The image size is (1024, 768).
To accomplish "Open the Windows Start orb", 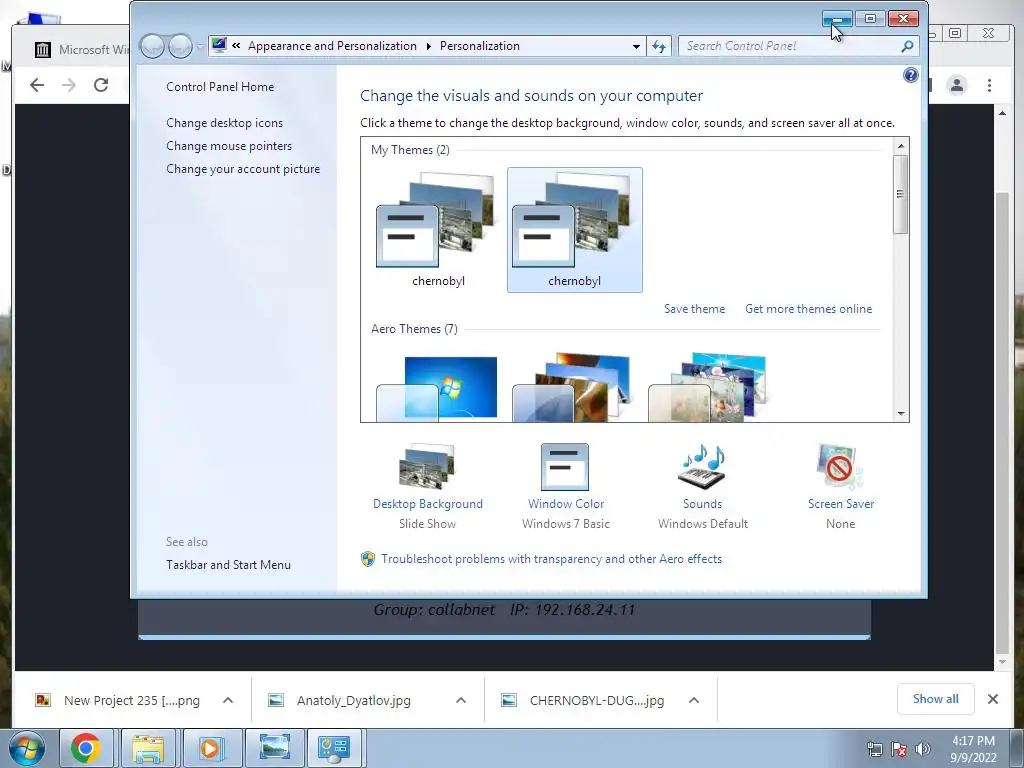I will [x=27, y=748].
